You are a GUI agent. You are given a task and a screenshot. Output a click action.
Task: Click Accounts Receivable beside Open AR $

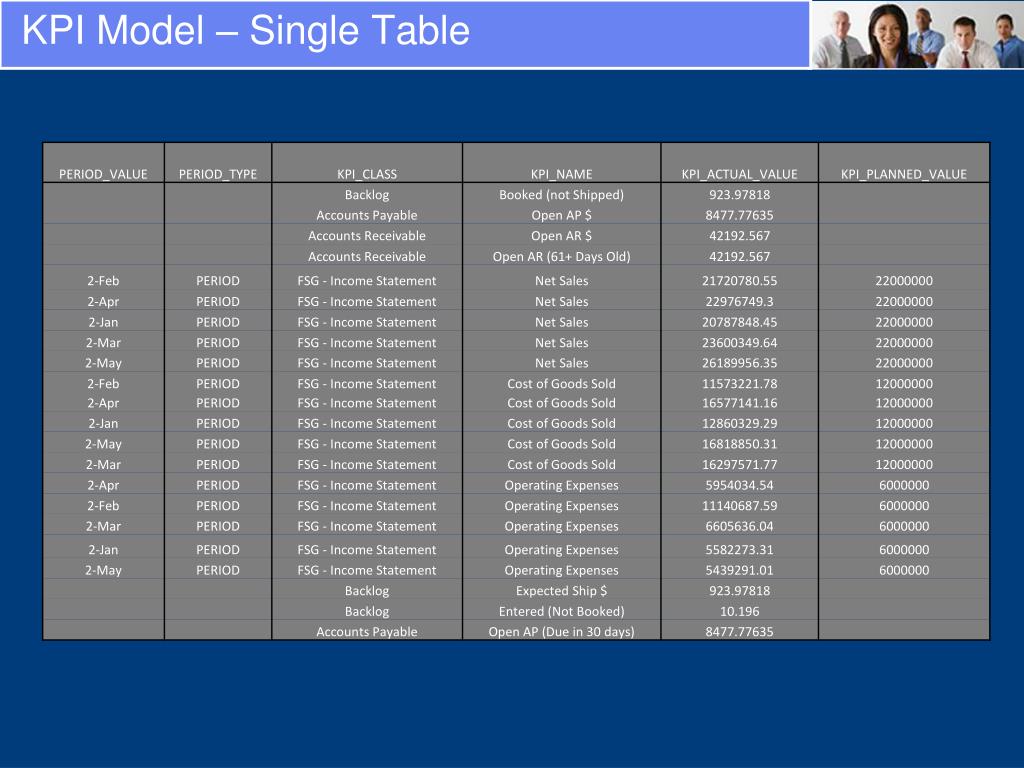pos(367,236)
